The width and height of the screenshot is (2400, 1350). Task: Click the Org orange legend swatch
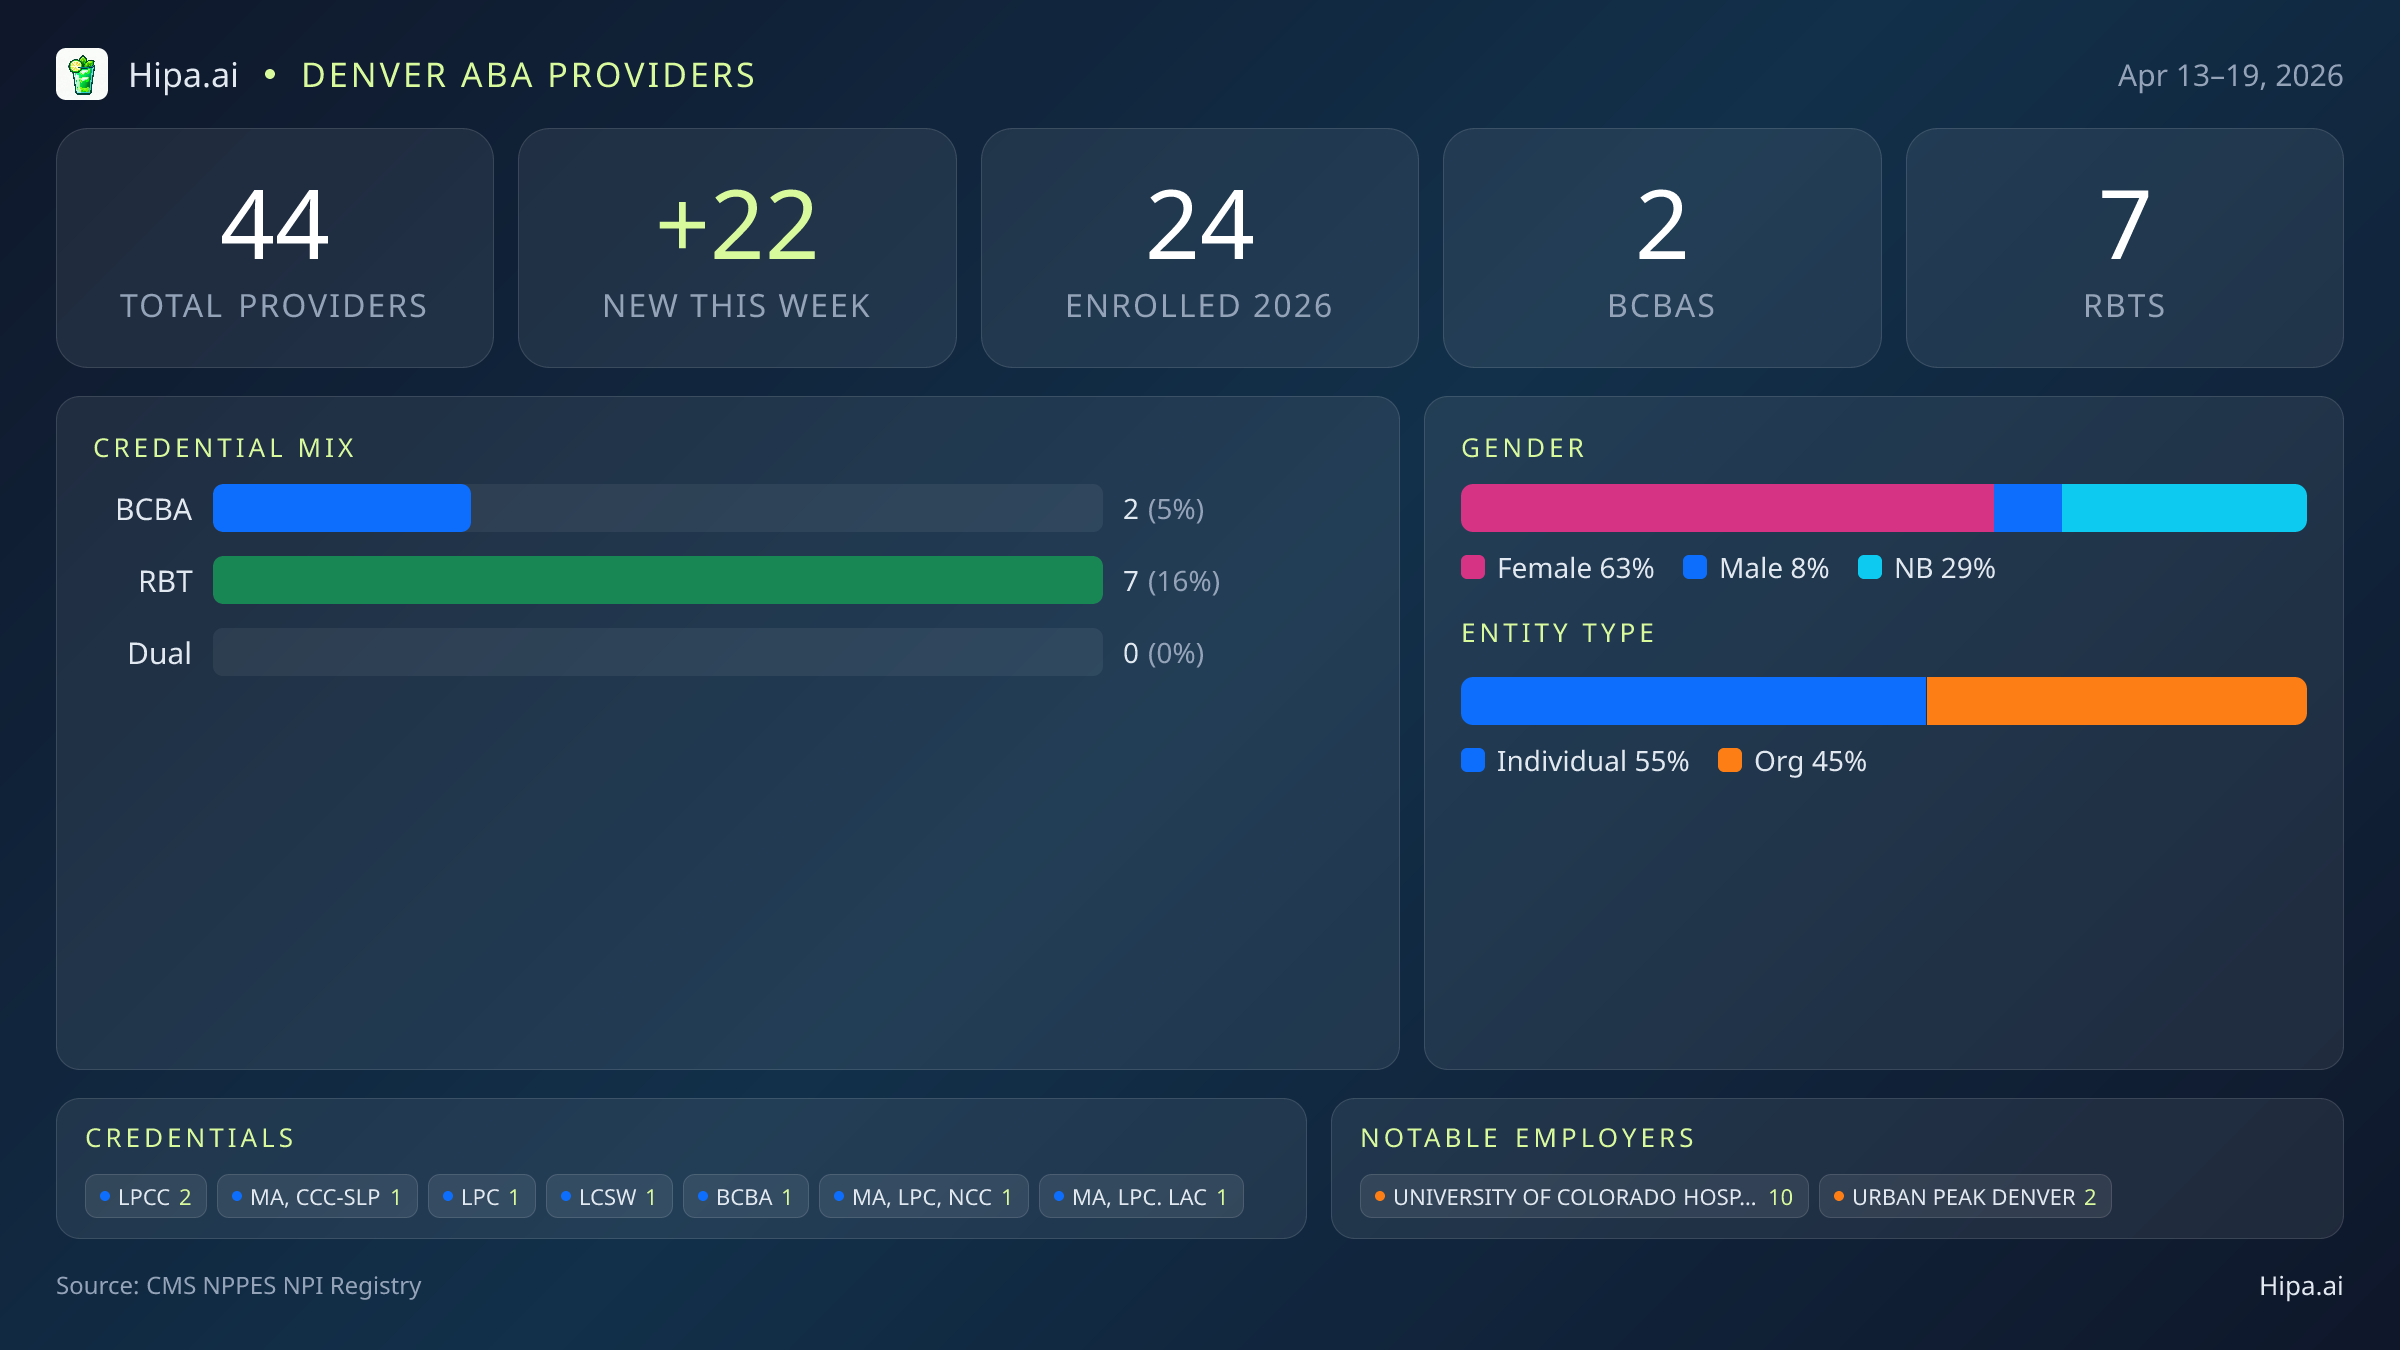pos(1730,761)
